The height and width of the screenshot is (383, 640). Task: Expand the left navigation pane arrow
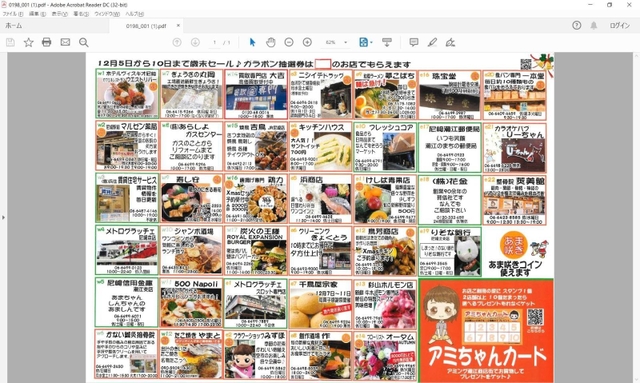click(3, 217)
